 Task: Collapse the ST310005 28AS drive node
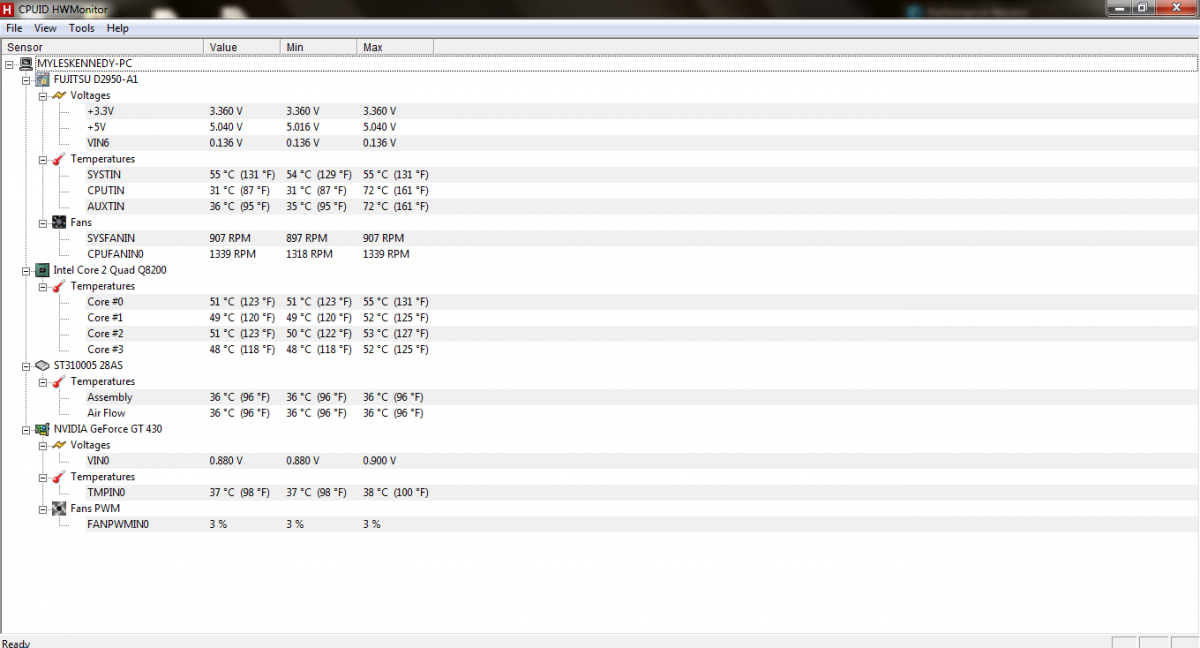click(x=26, y=365)
